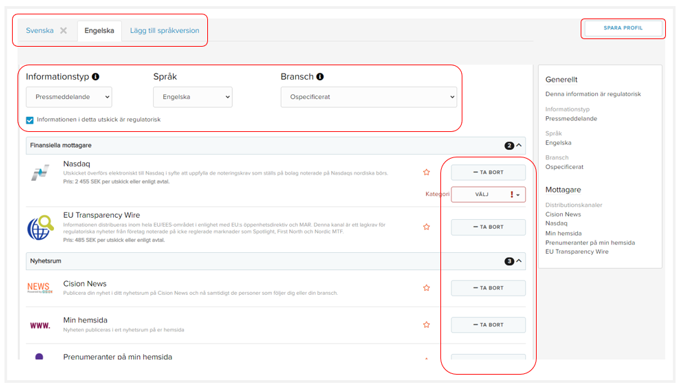Click the EU Transparency Wire title
Viewport: 680px width, 387px height.
pos(101,215)
